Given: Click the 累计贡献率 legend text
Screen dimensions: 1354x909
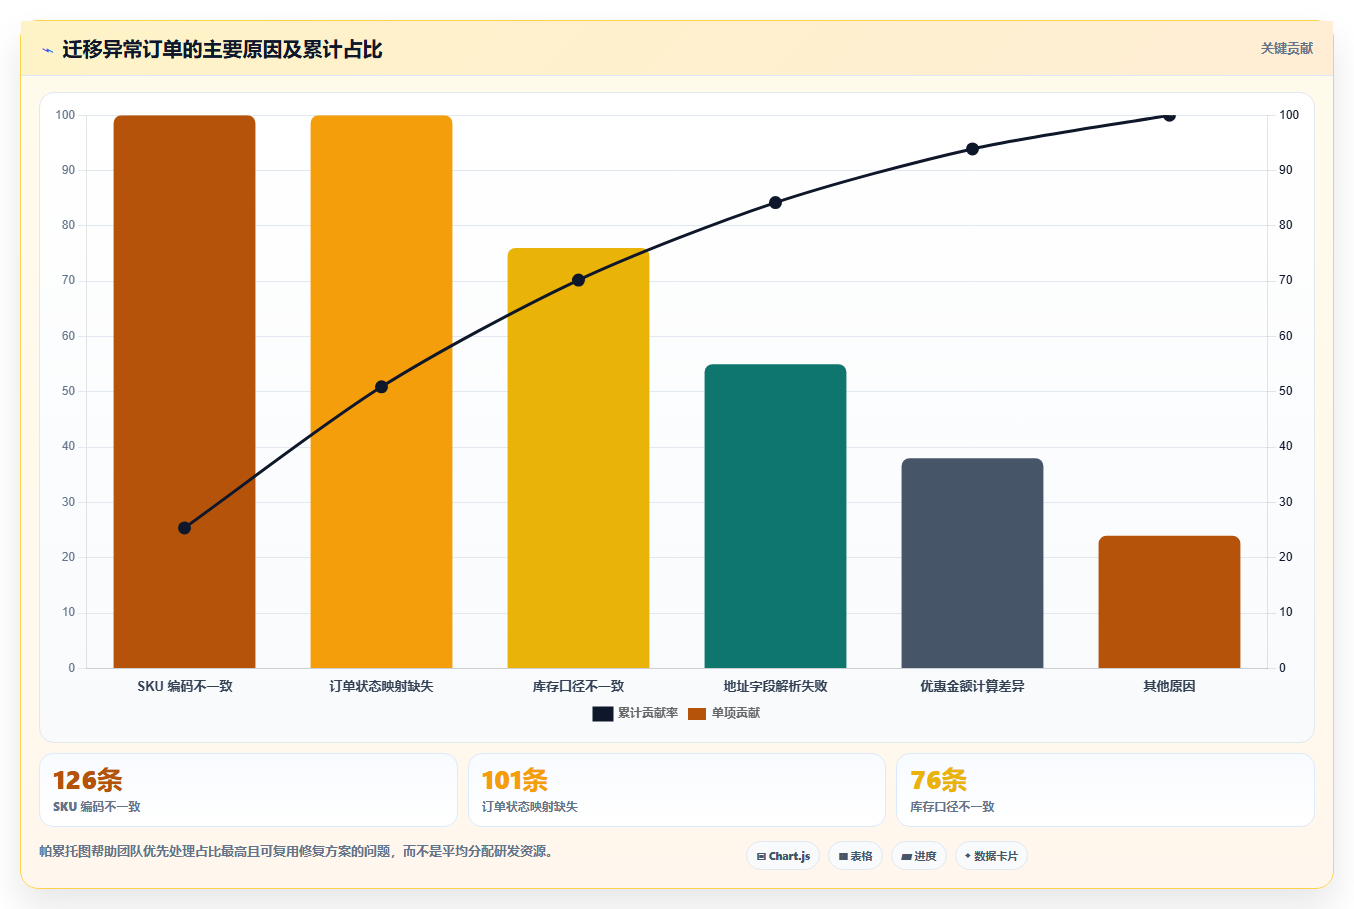Looking at the screenshot, I should 648,713.
